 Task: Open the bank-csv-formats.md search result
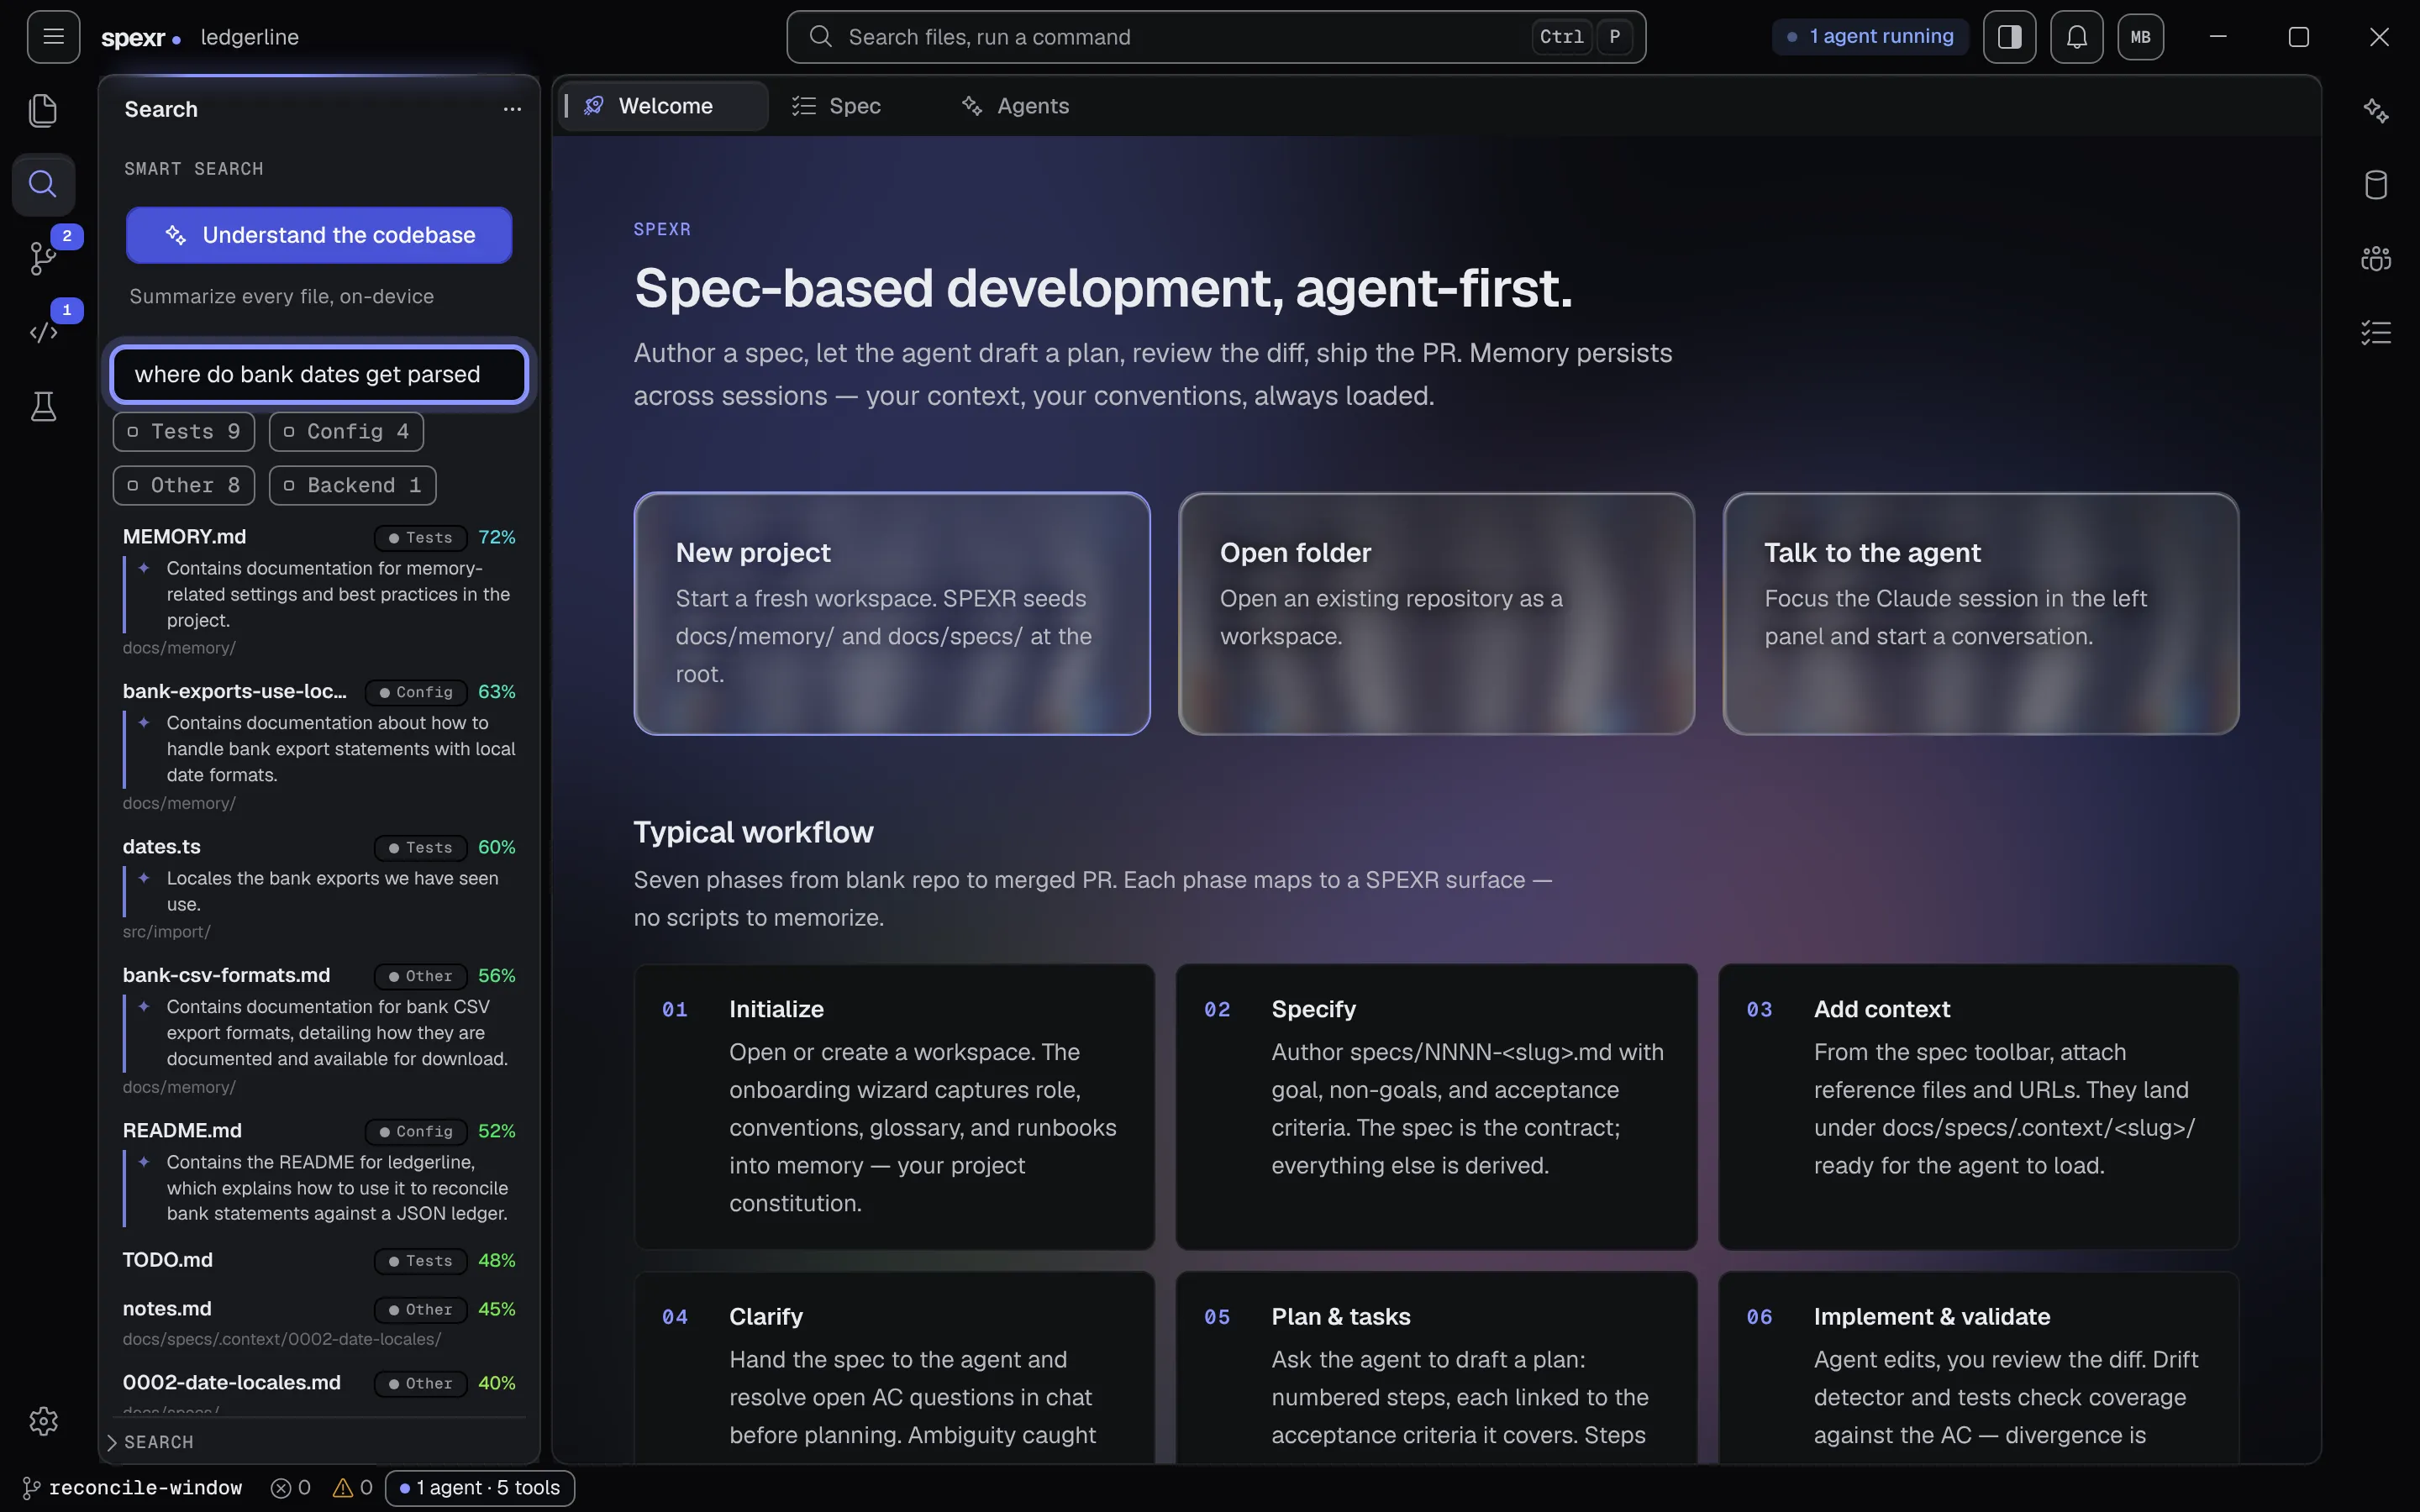point(319,1030)
